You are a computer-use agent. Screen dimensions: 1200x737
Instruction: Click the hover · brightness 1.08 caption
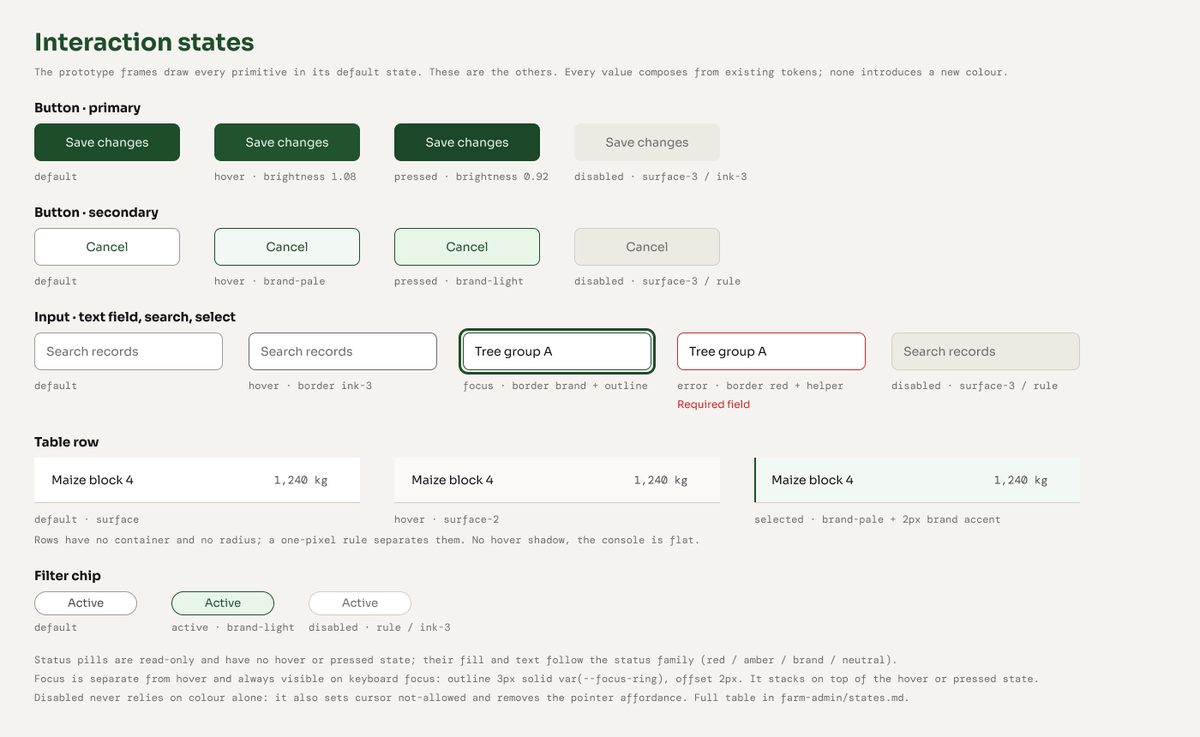tap(285, 176)
